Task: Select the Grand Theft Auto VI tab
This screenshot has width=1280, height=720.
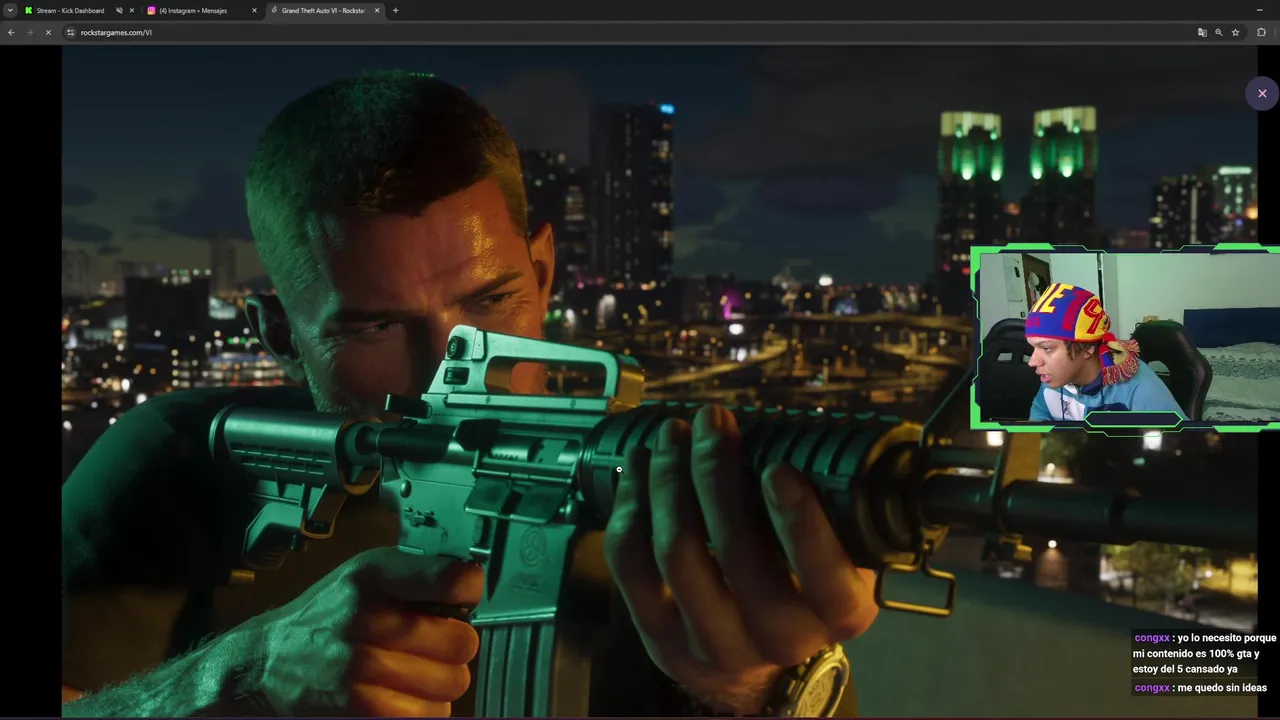Action: tap(325, 10)
